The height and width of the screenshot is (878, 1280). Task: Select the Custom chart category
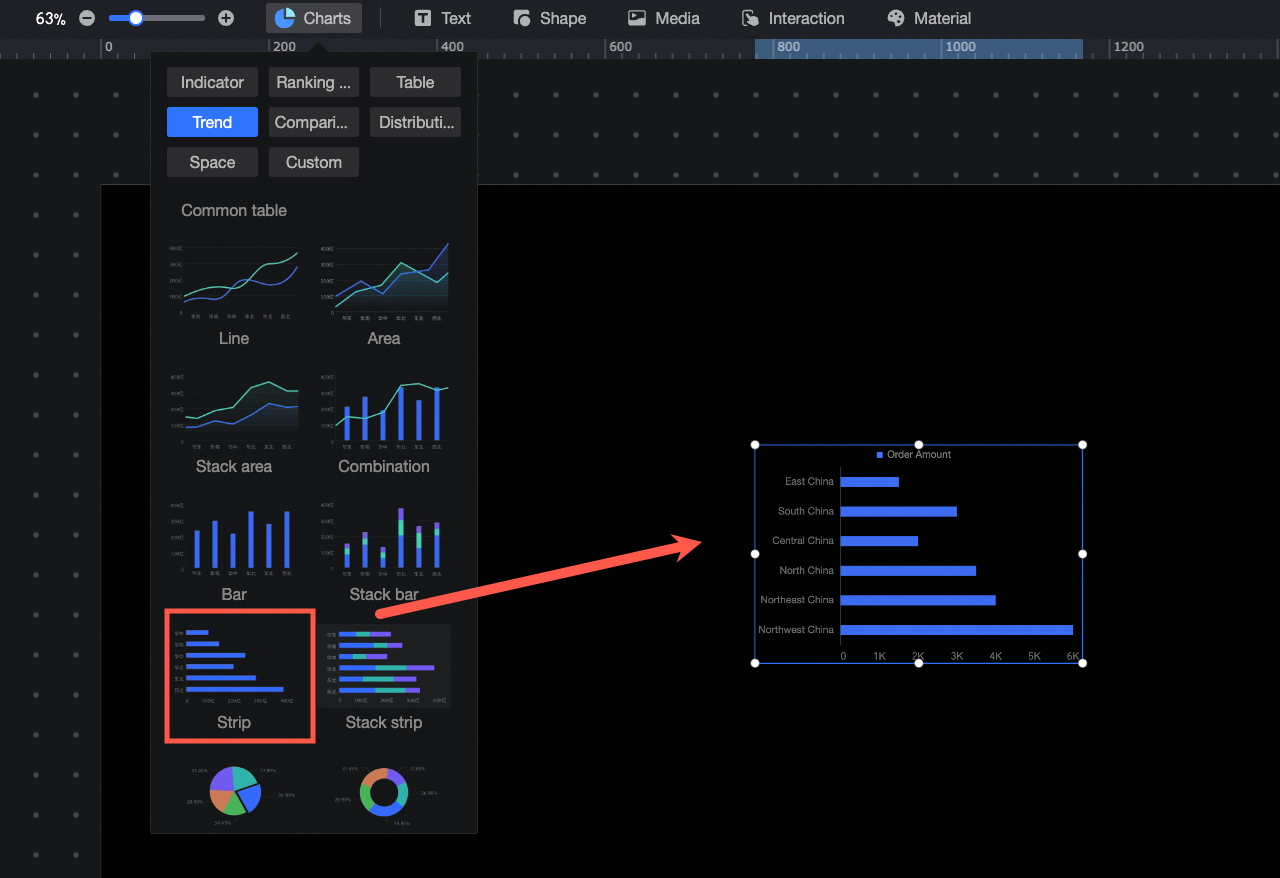tap(314, 162)
